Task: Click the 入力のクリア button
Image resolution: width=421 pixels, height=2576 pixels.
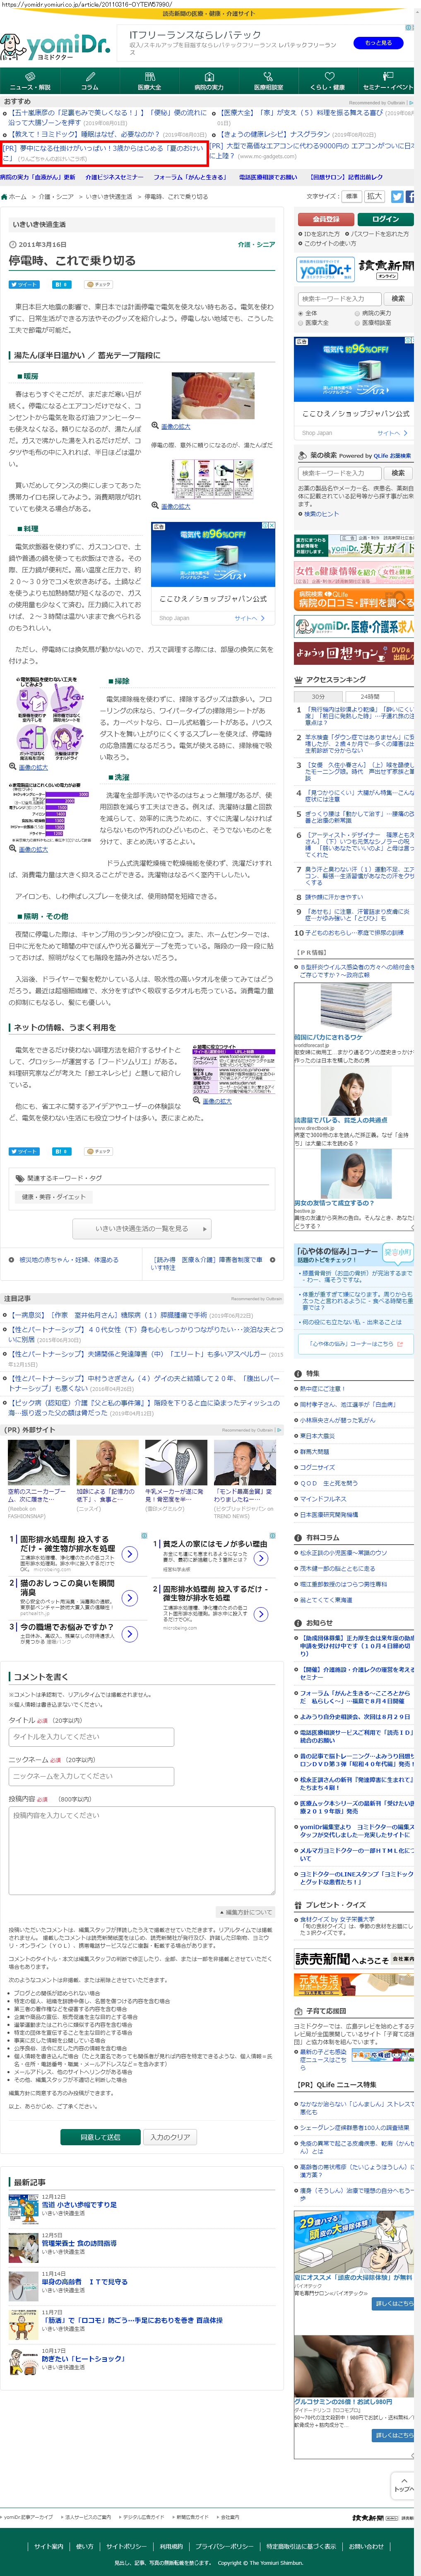Action: tap(171, 2137)
